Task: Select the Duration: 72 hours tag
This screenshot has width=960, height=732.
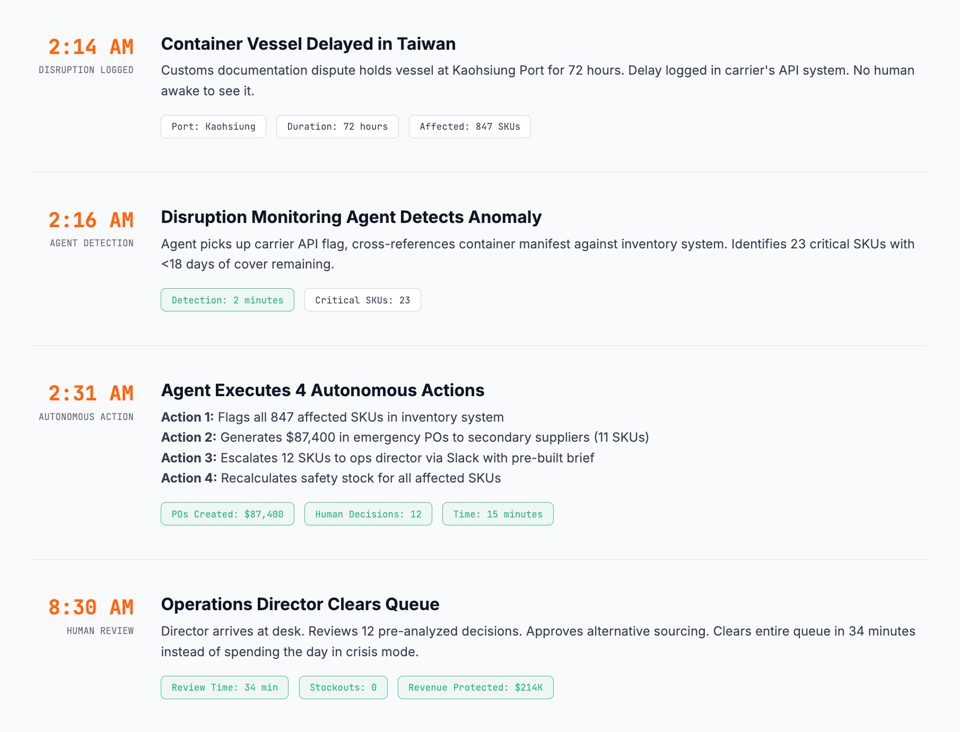Action: point(337,127)
